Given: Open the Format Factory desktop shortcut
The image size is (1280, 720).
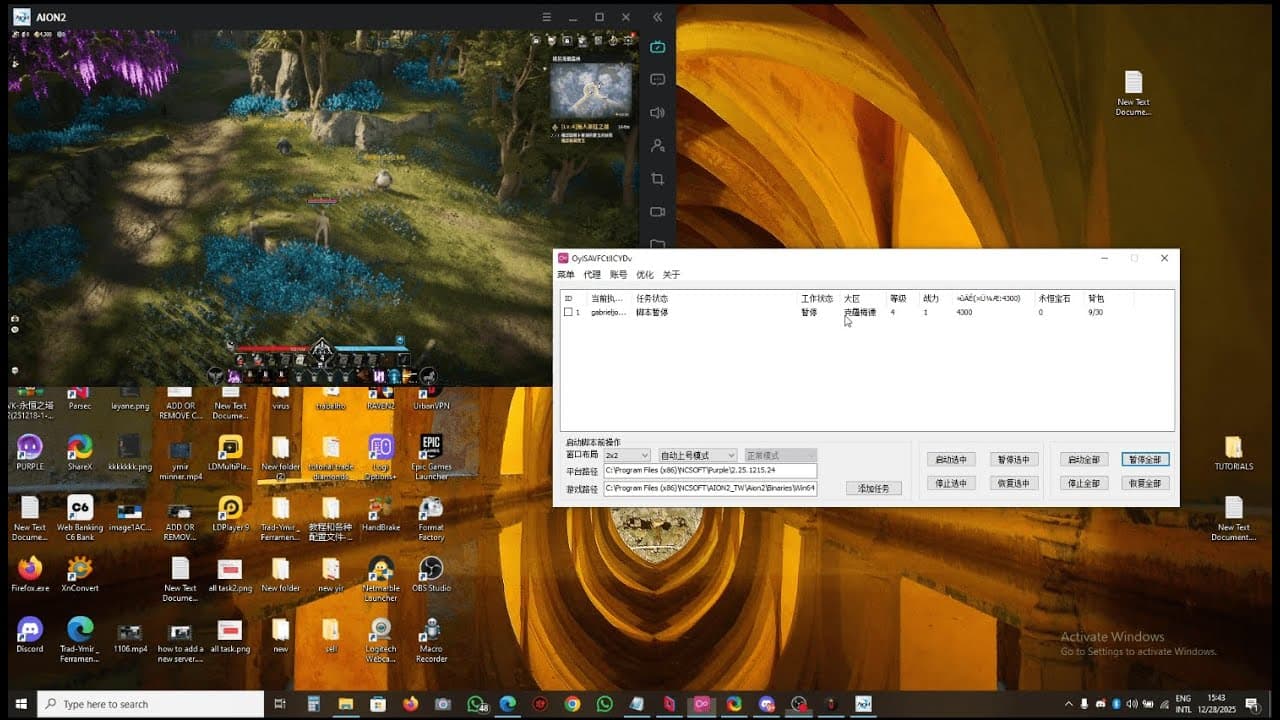Looking at the screenshot, I should click(x=431, y=518).
